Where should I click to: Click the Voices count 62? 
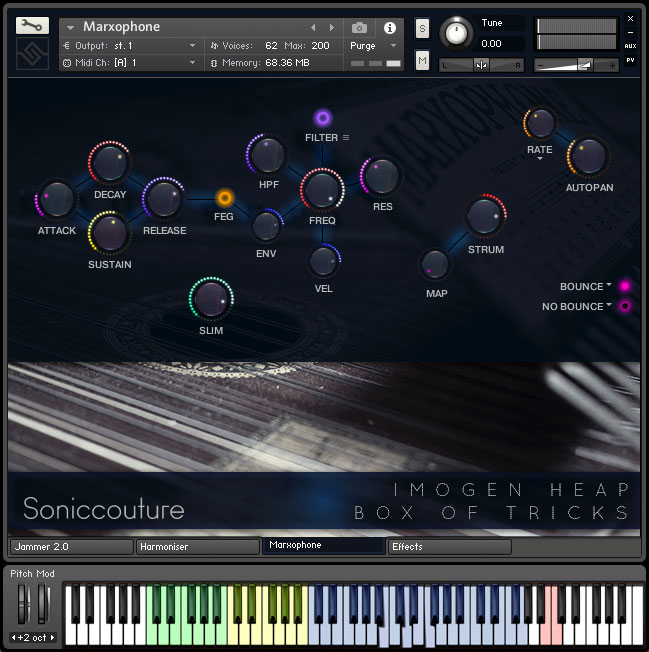pos(271,46)
